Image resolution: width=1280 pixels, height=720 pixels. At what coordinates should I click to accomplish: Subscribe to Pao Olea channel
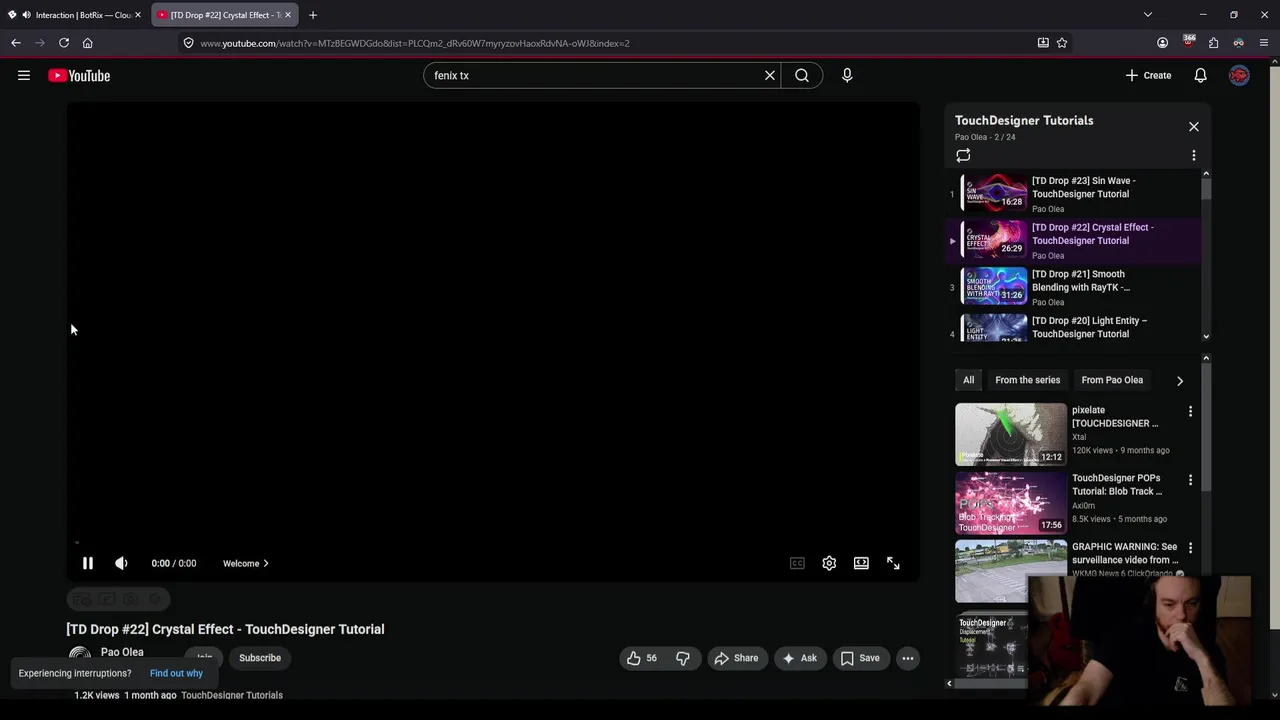tap(260, 658)
